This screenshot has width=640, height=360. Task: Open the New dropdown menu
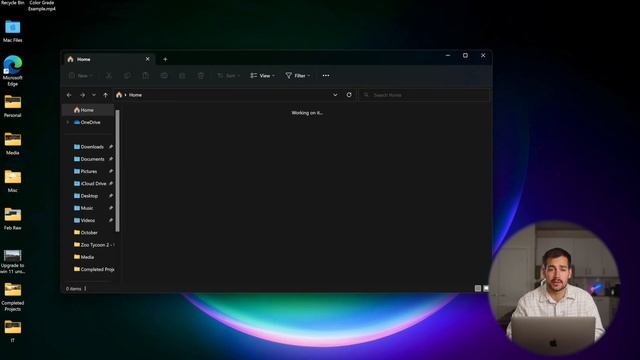[x=81, y=76]
